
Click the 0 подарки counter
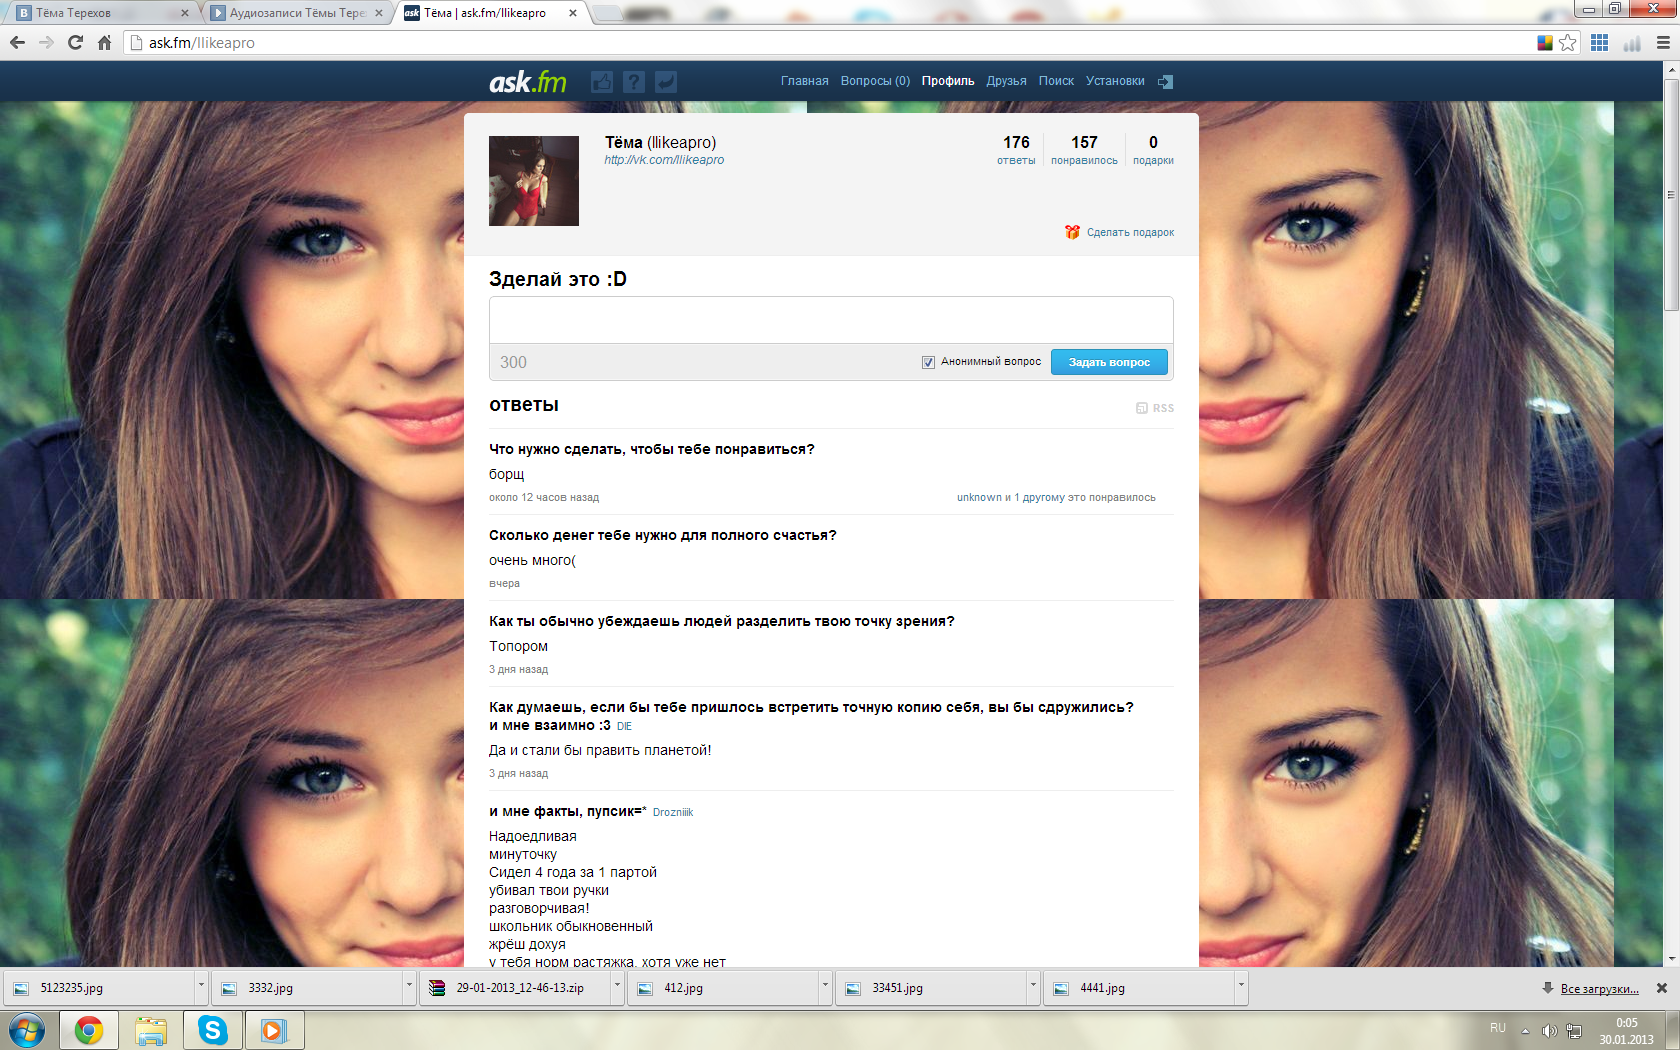1153,150
